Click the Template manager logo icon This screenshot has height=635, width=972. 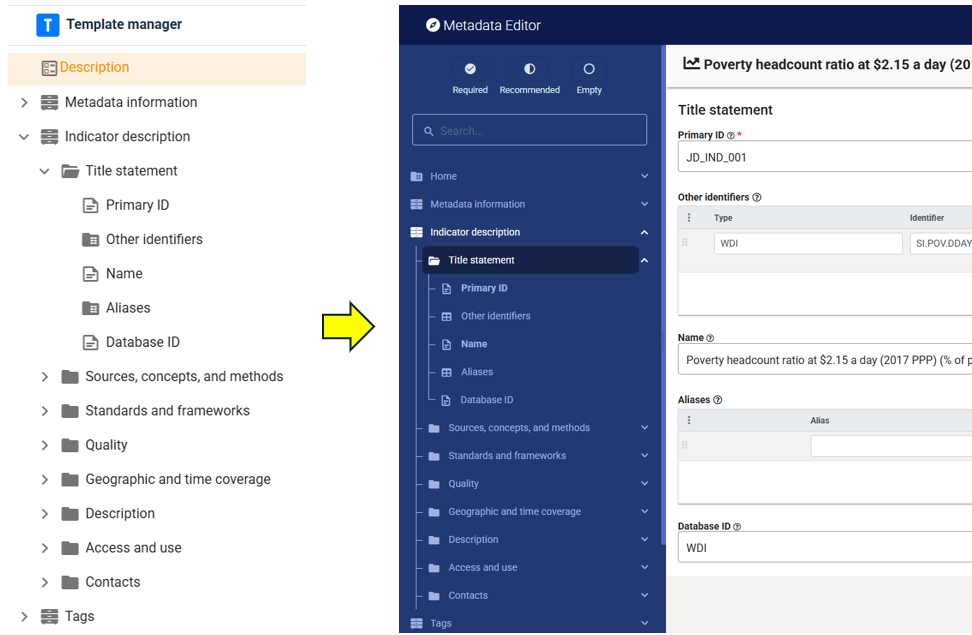pyautogui.click(x=47, y=25)
